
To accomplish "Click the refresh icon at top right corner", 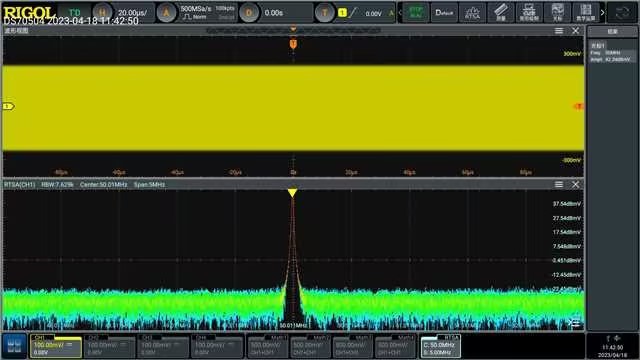I will (x=622, y=13).
